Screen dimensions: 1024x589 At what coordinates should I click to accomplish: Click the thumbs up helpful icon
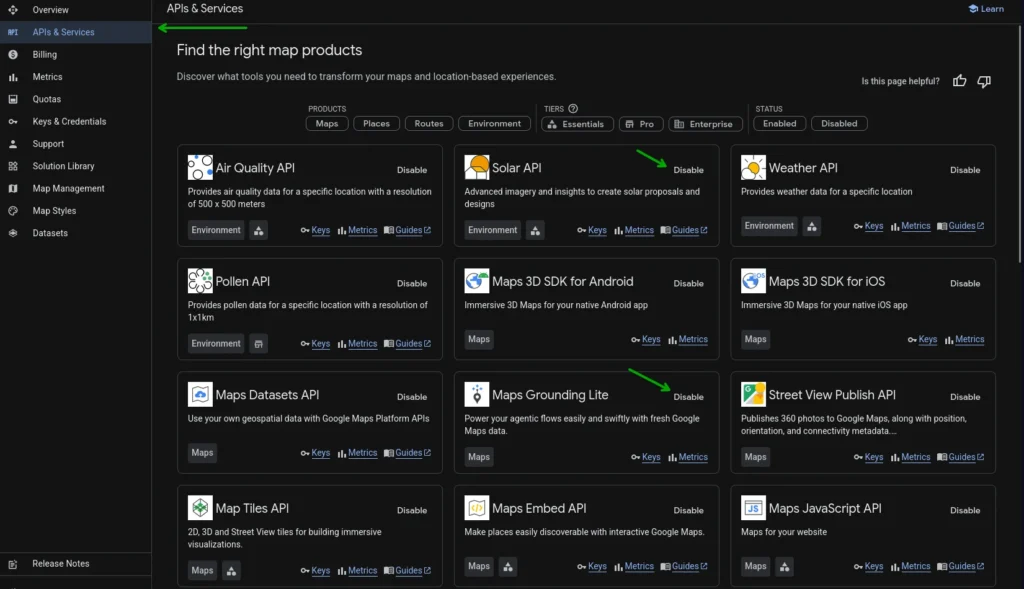[960, 81]
